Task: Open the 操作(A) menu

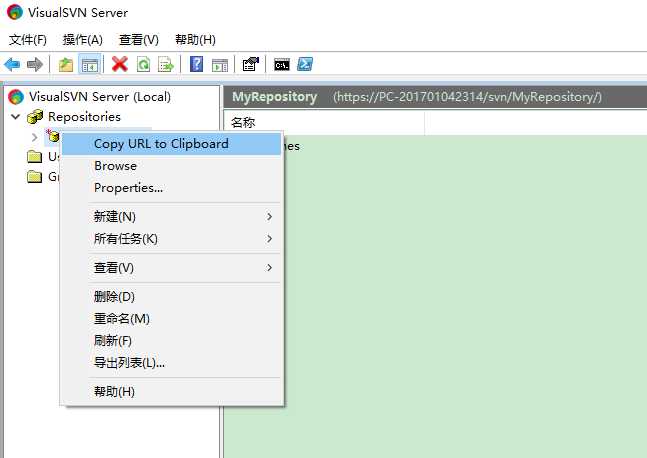Action: click(83, 40)
